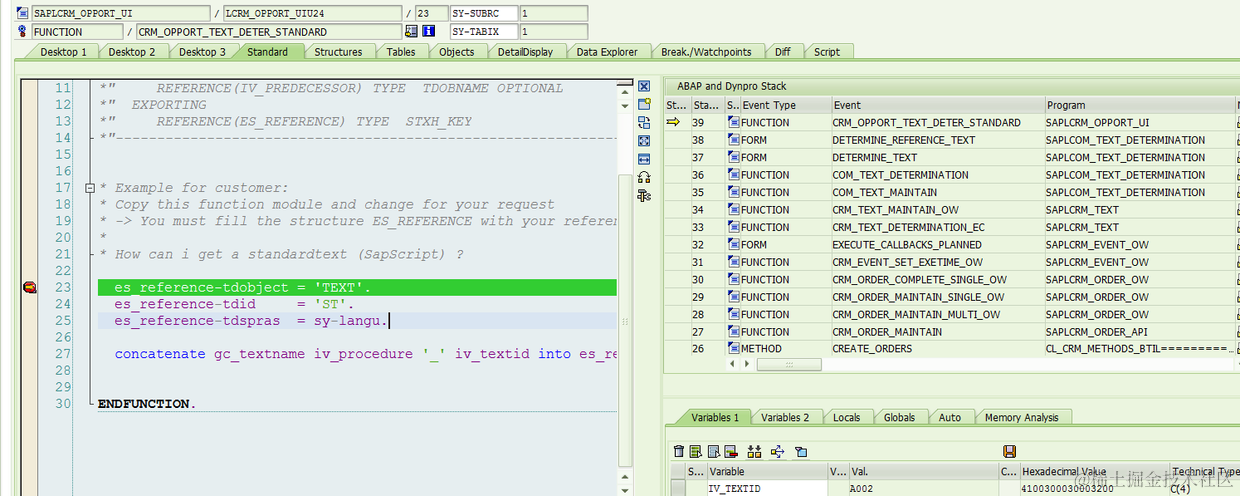Click second variables toolbar icon with green arrow
This screenshot has height=496, width=1240.
[697, 452]
